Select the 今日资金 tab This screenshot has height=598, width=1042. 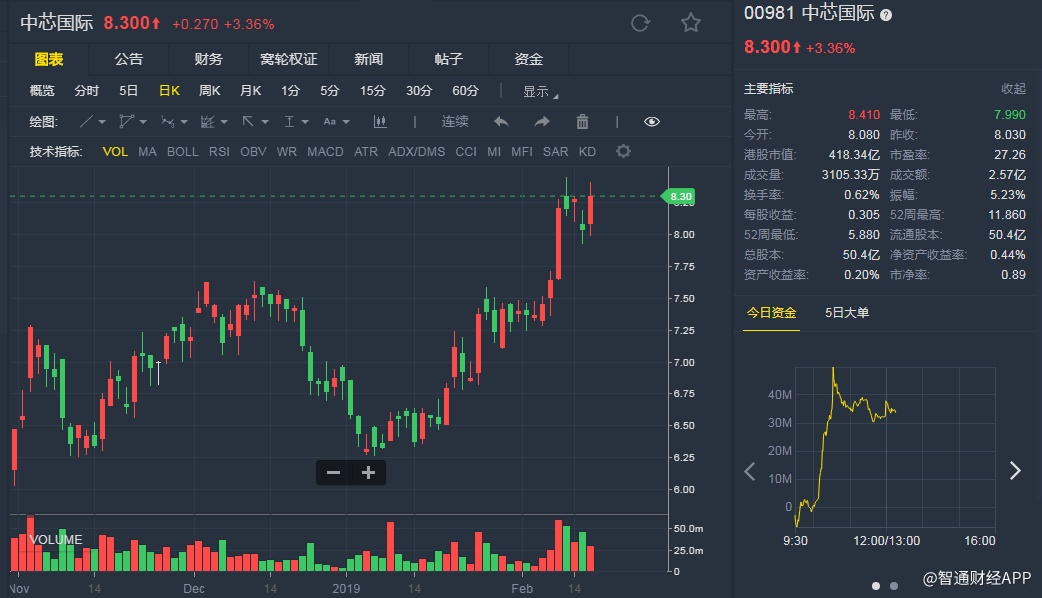(x=771, y=312)
